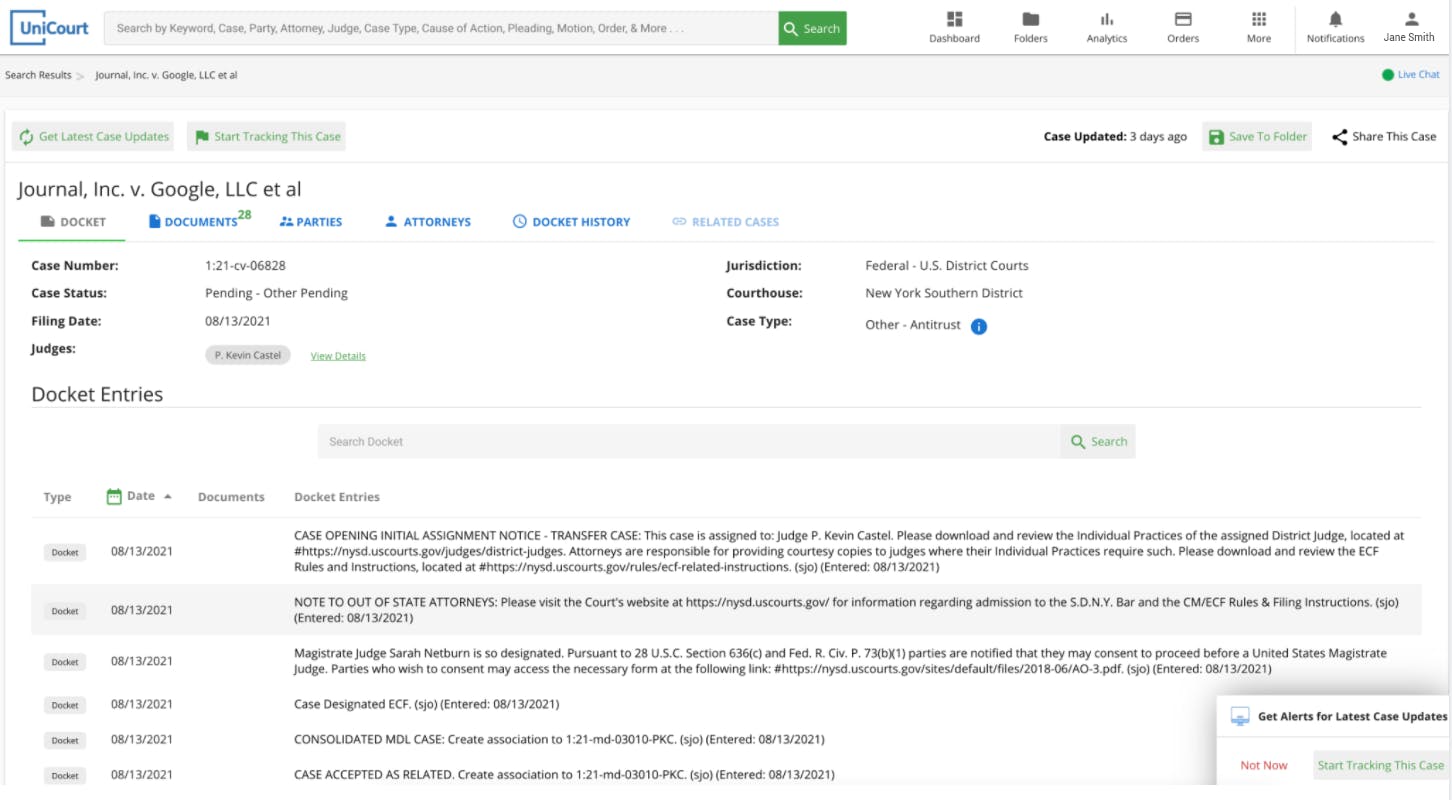Click the Jane Smith account icon

[x=1411, y=19]
